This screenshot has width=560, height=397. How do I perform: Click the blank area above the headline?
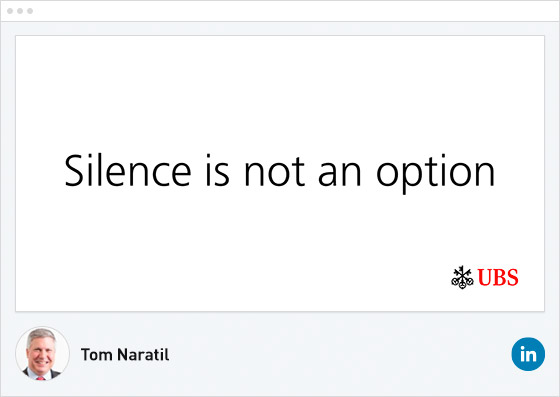coord(280,93)
